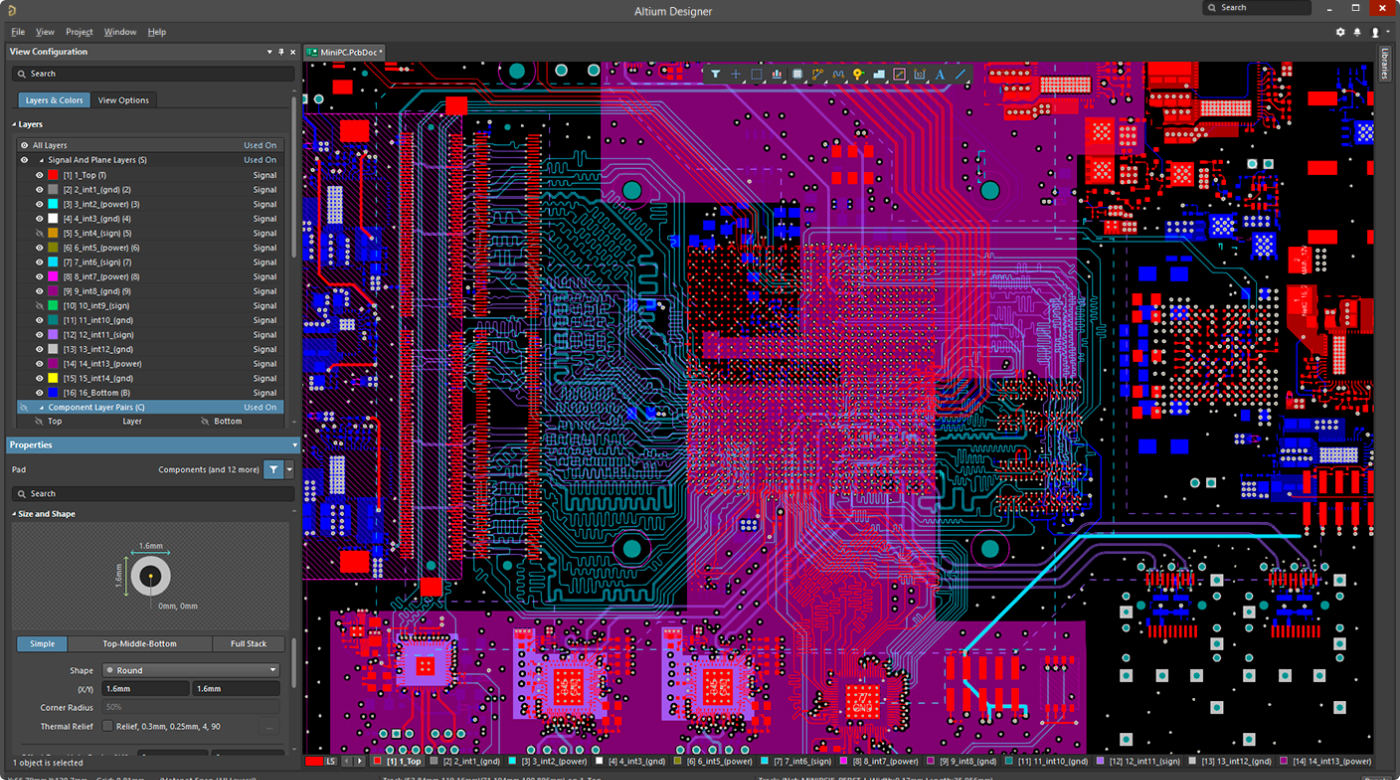The width and height of the screenshot is (1400, 780).
Task: Collapse the Layers section
Action: 14,125
